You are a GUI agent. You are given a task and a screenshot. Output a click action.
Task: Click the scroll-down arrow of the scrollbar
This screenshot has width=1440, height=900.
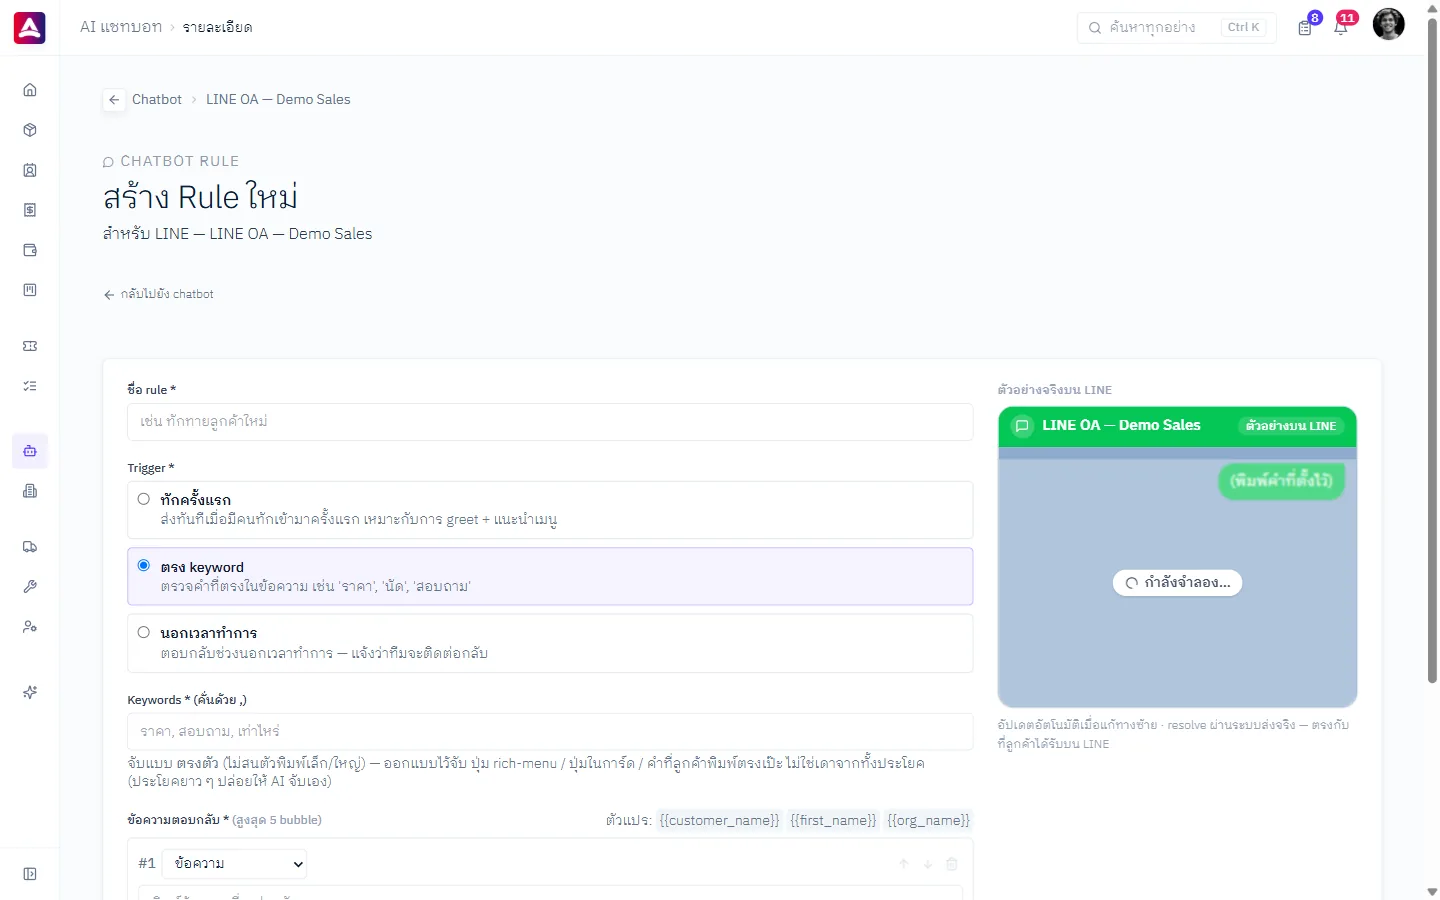pyautogui.click(x=1432, y=891)
